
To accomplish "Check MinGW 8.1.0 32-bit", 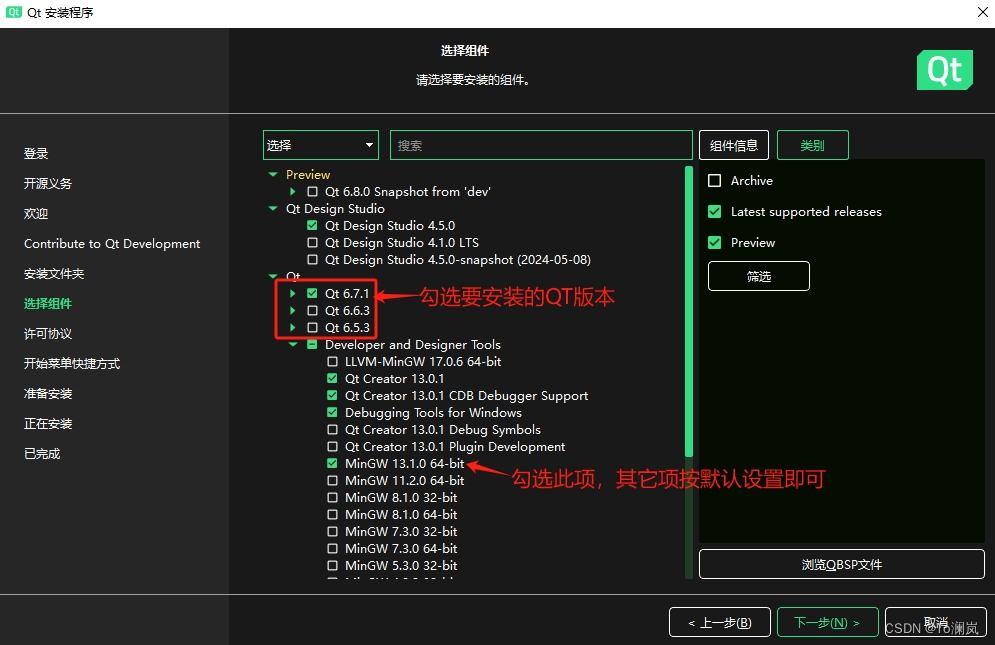I will pos(332,498).
